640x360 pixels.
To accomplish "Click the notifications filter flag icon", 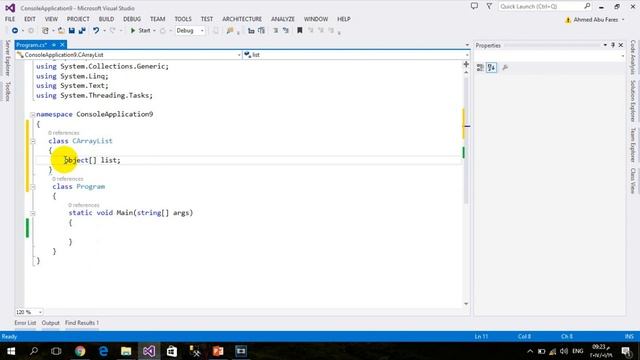I will pyautogui.click(x=489, y=6).
